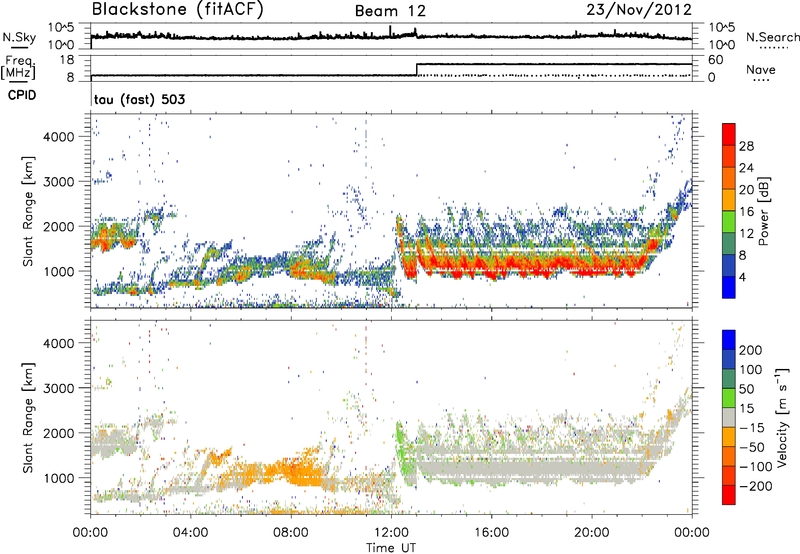
Task: Select the tau (fast) 503 mode text
Action: (139, 99)
